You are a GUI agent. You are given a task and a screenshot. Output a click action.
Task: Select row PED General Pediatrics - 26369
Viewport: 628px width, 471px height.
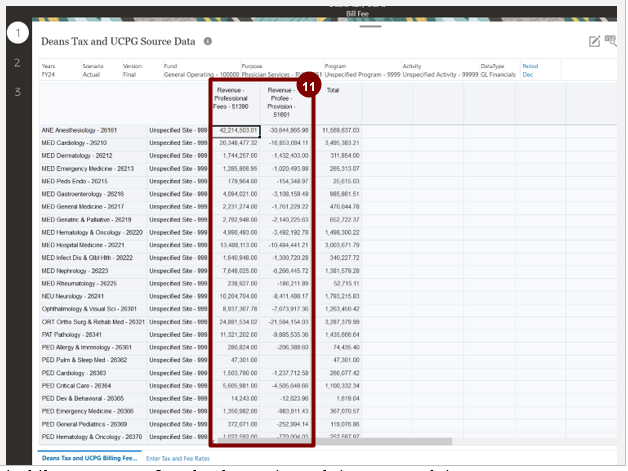click(x=84, y=425)
